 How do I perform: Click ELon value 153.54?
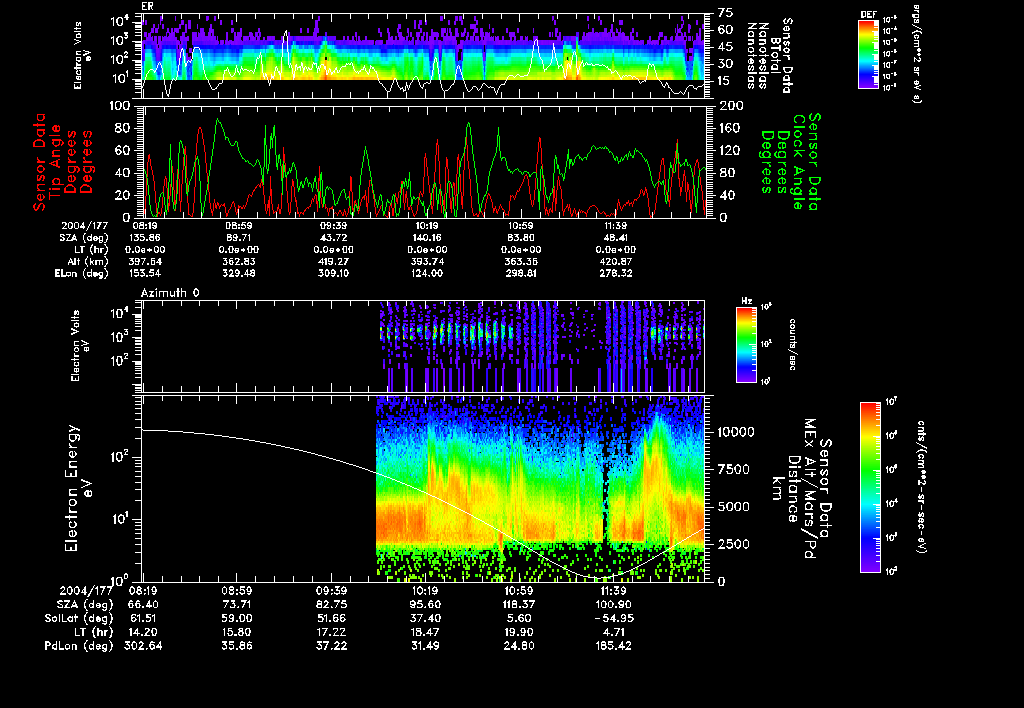click(146, 273)
